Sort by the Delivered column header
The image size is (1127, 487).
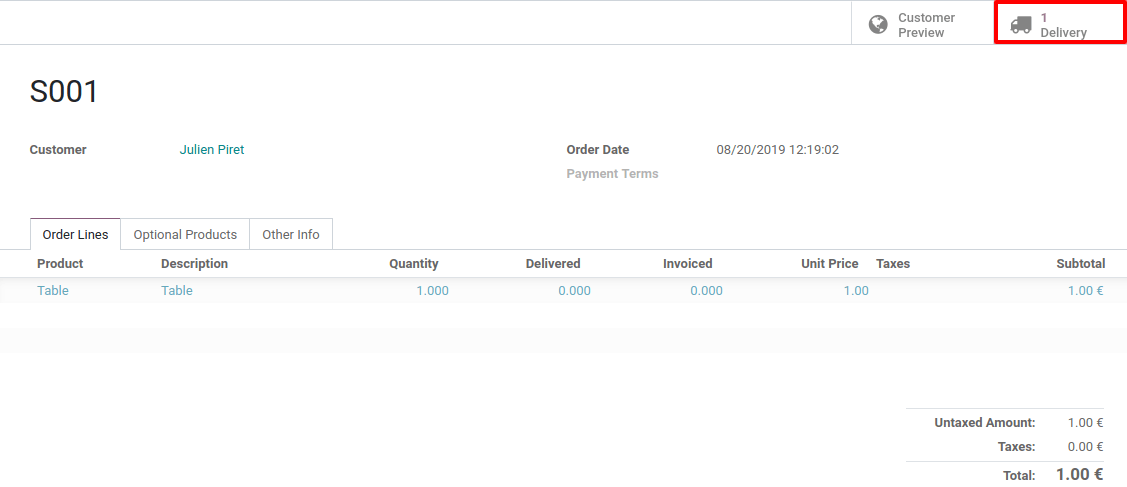point(553,264)
